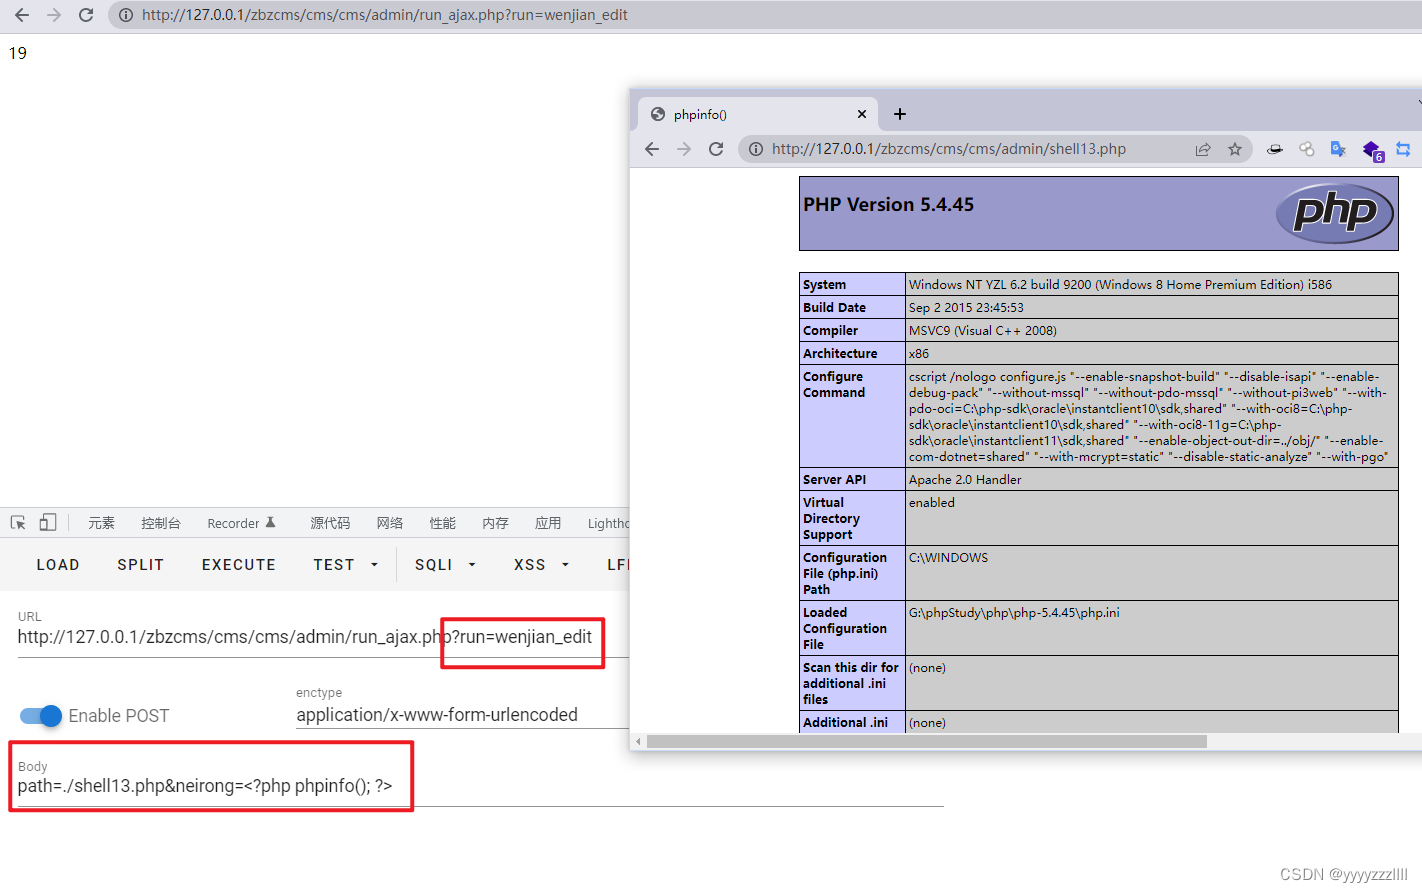Toggle the Enable POST switch

coord(41,716)
